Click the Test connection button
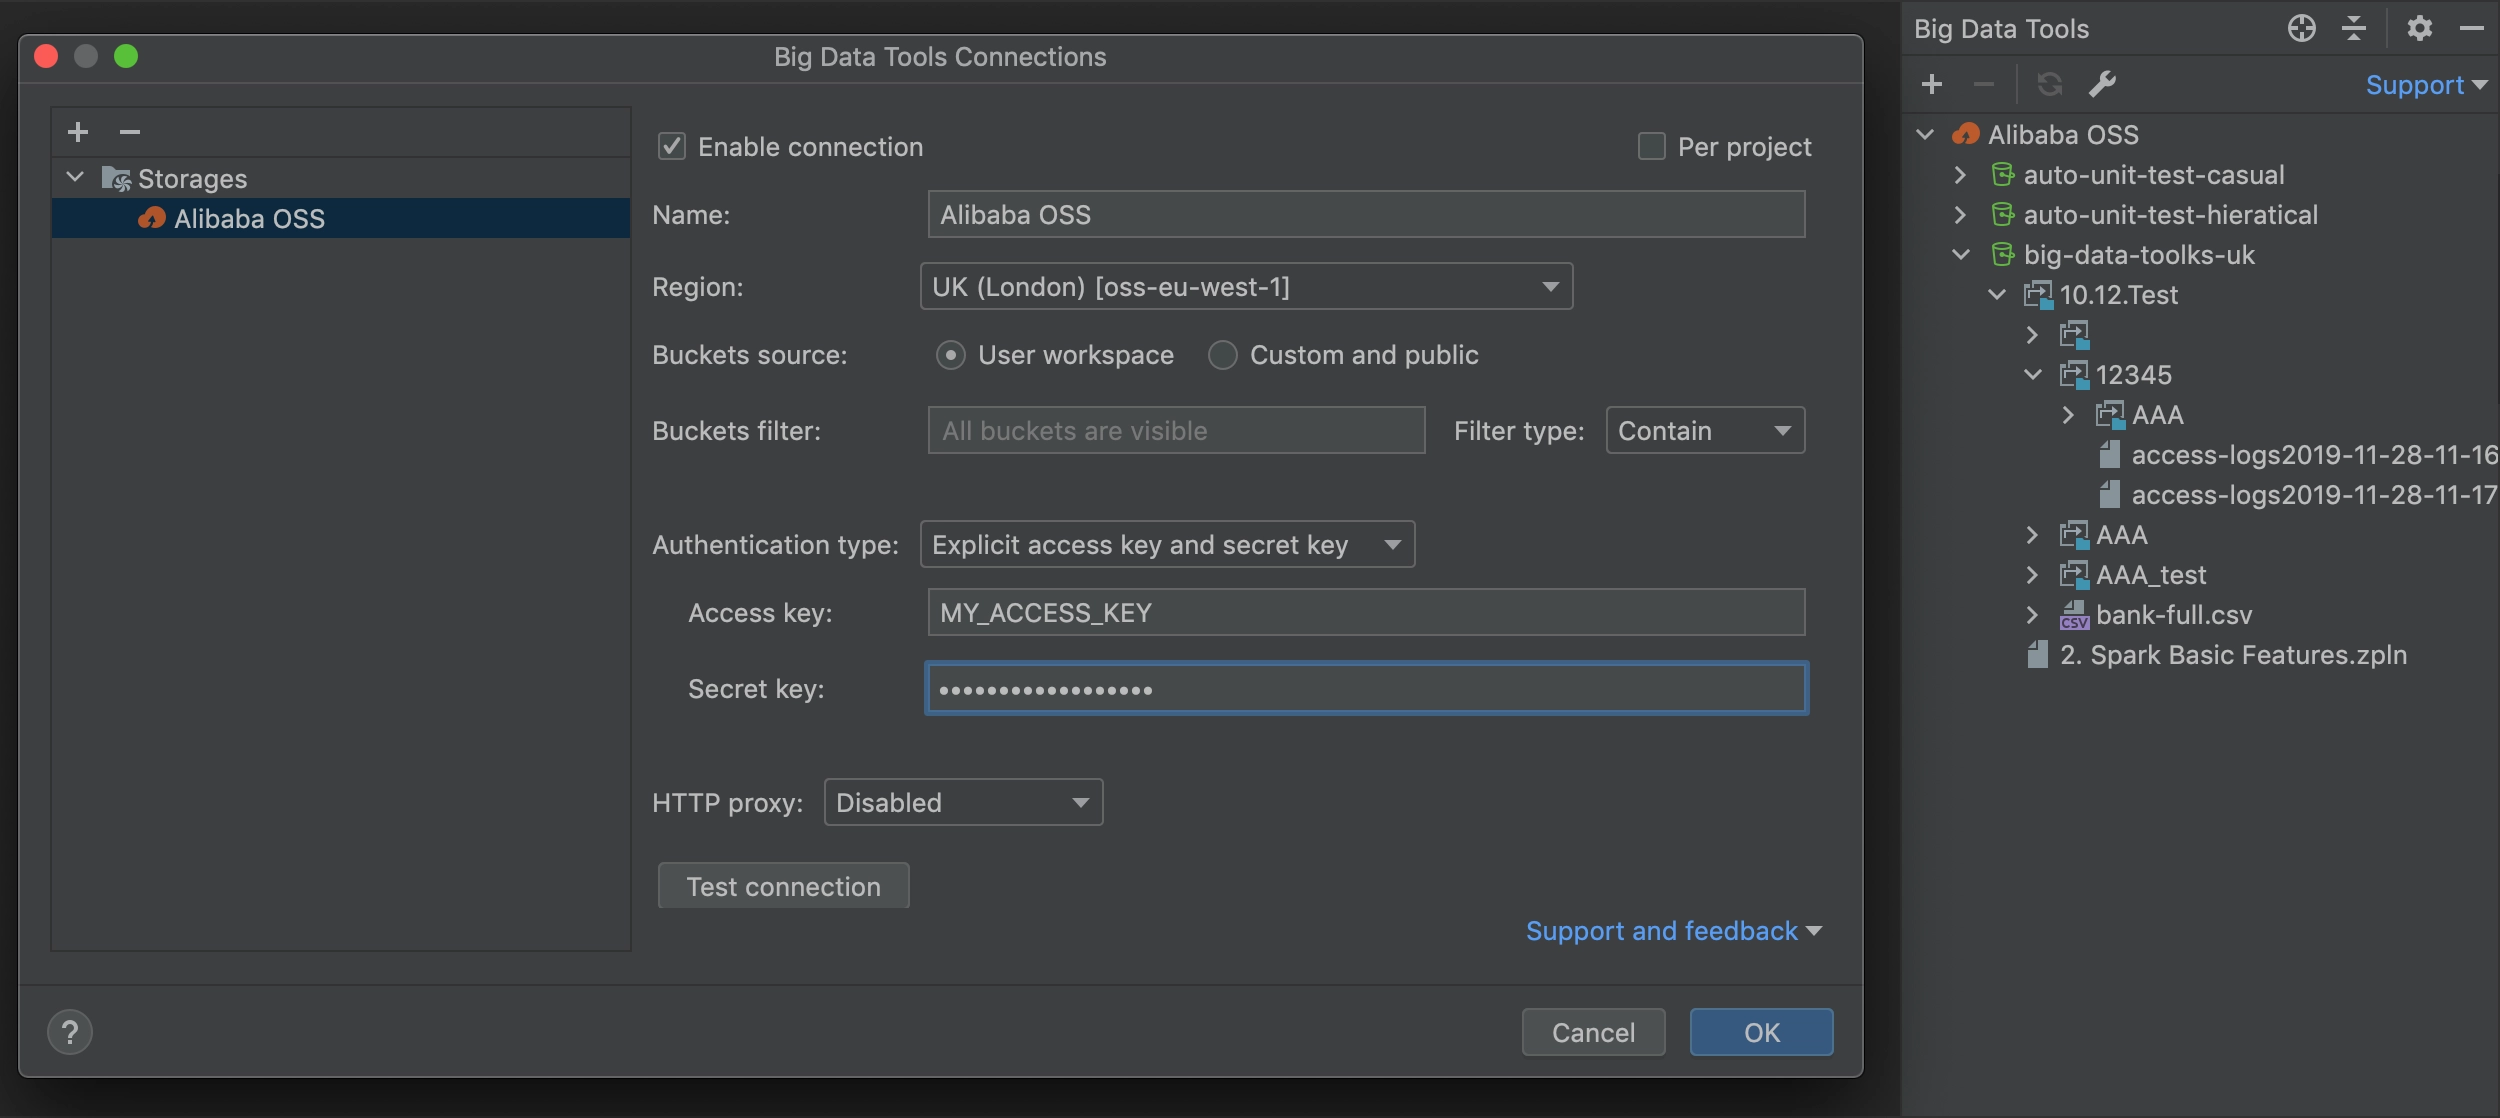This screenshot has height=1118, width=2500. [x=783, y=886]
